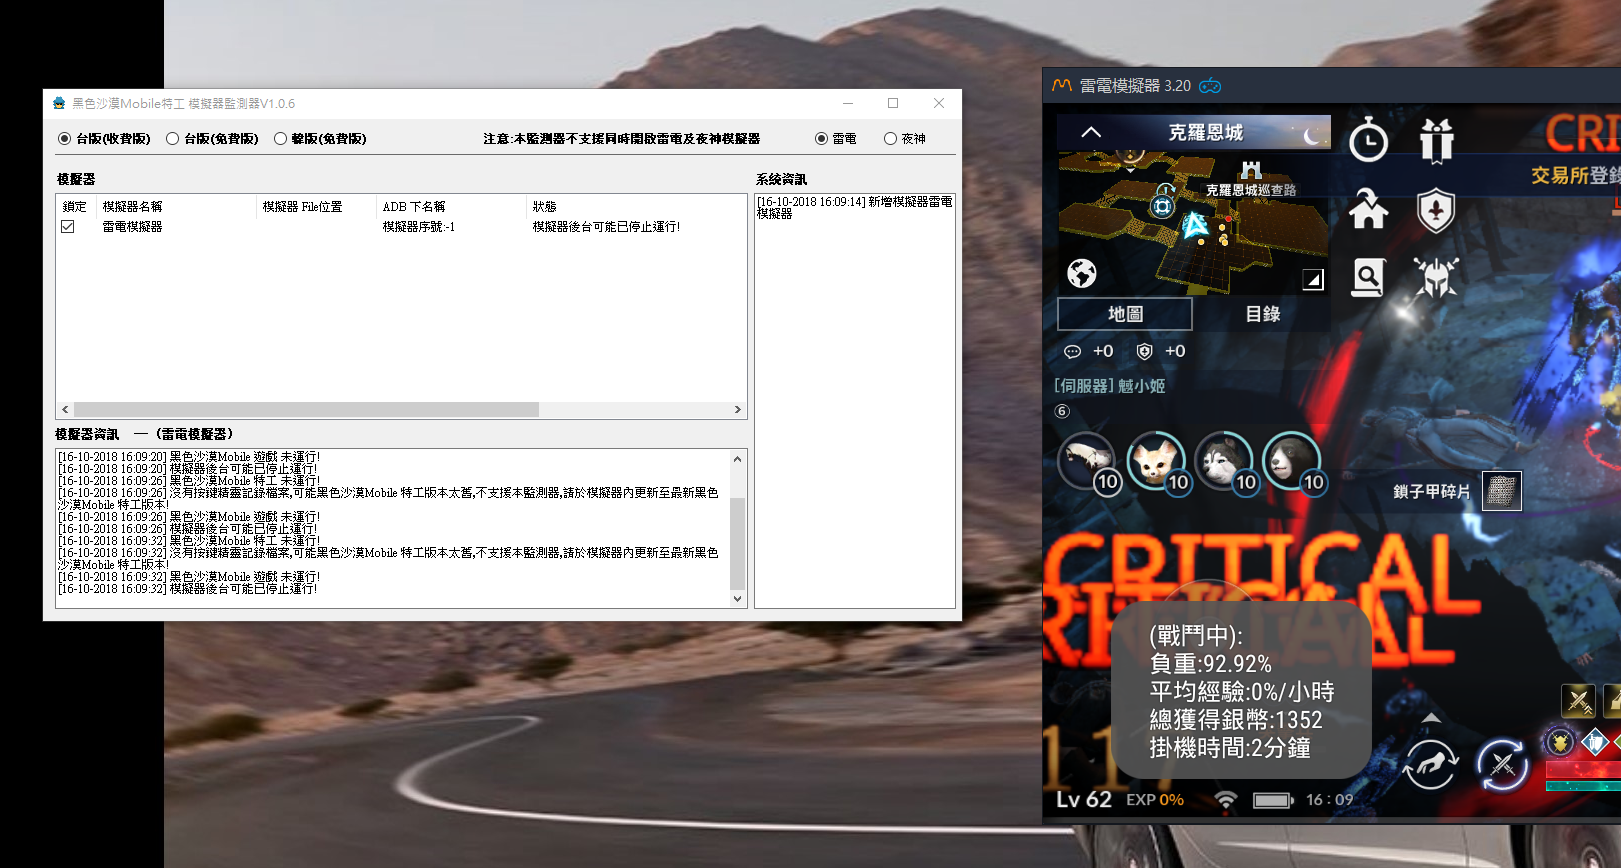Click the lifebuoy marker on minimap
1621x868 pixels.
[1162, 207]
